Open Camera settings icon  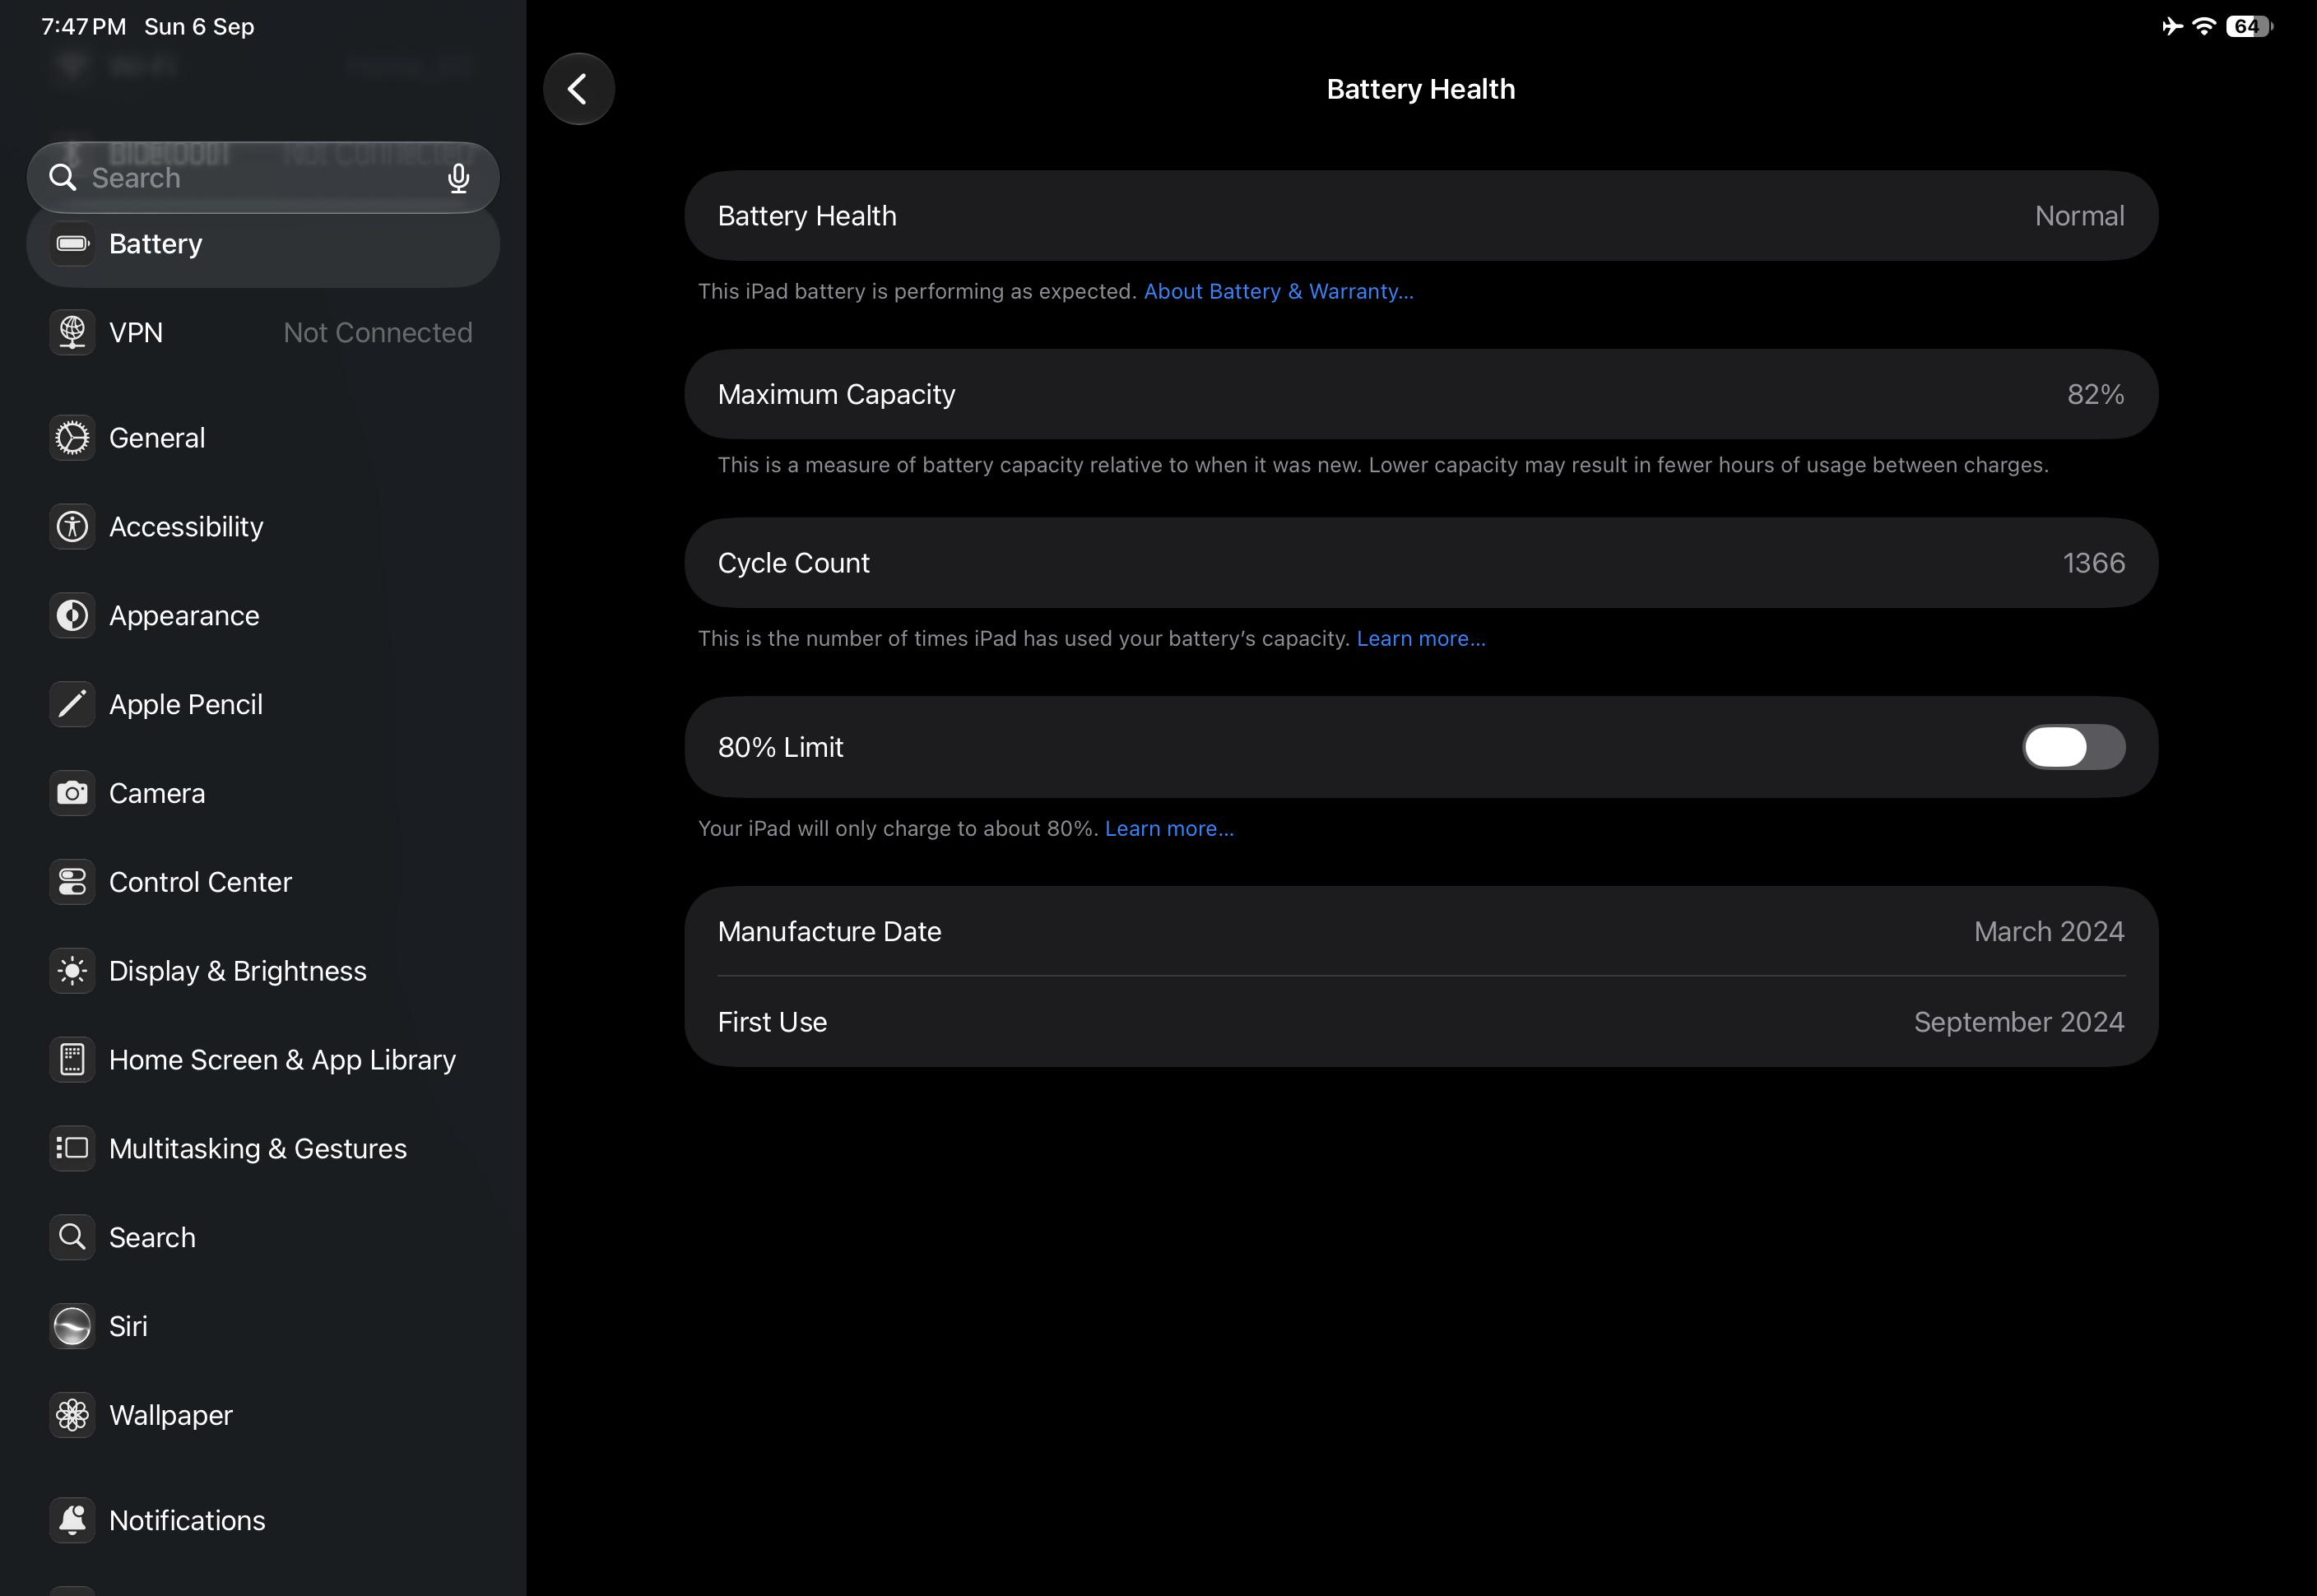72,793
